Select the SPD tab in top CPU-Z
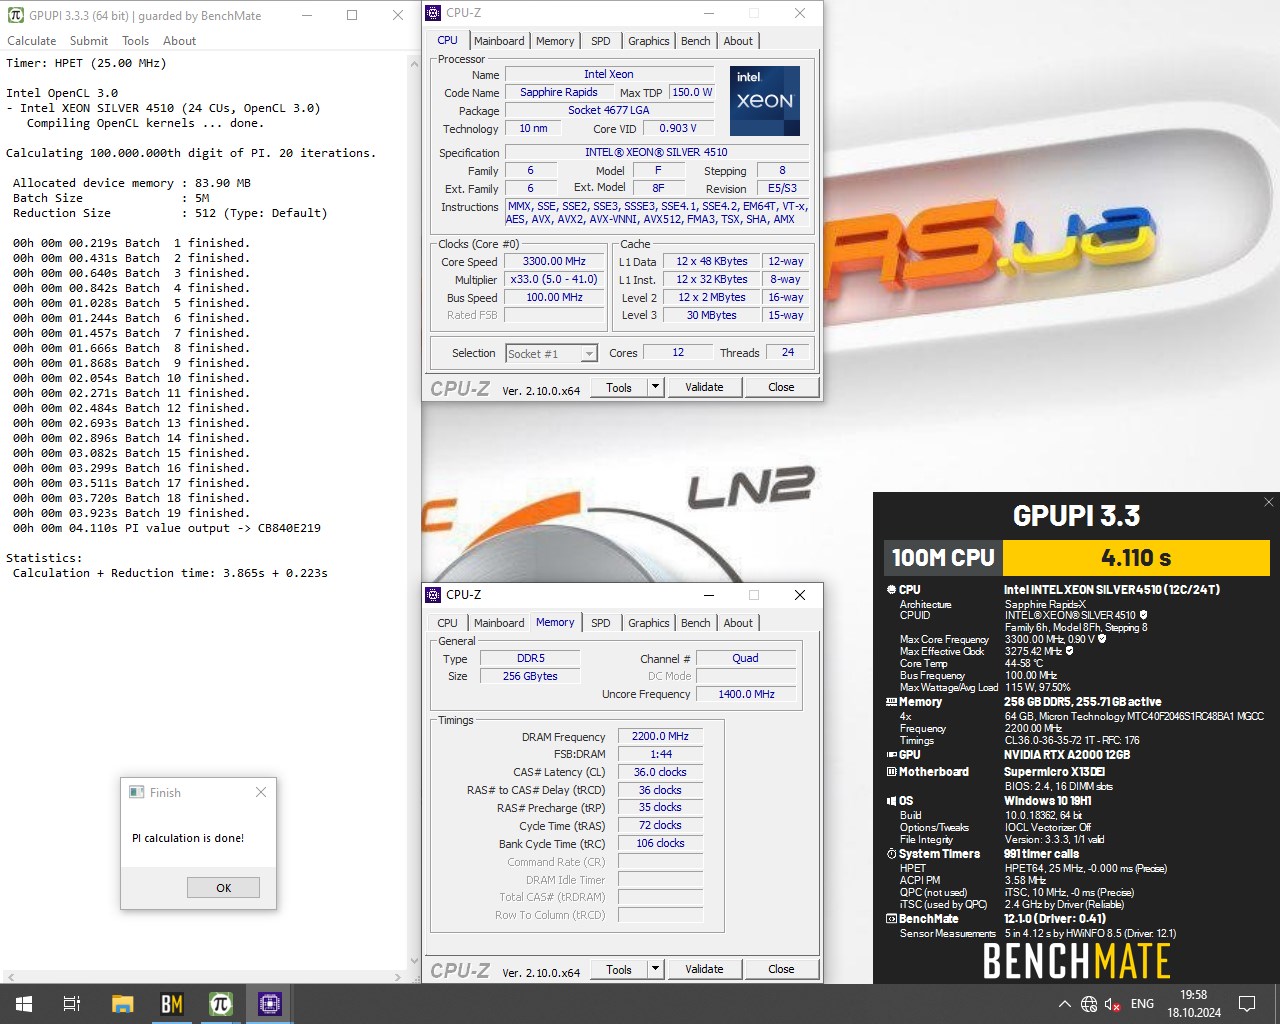The image size is (1280, 1024). point(600,41)
